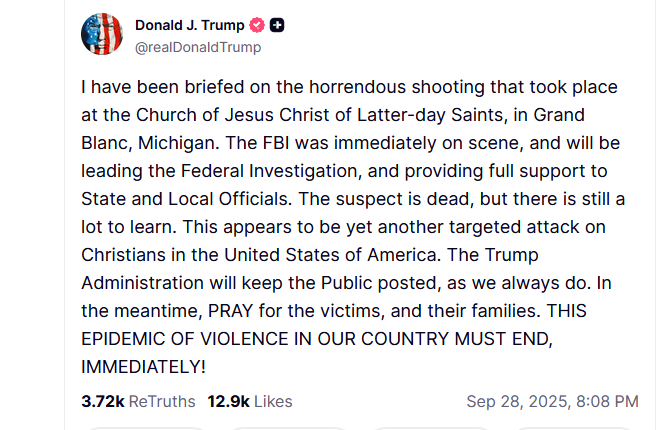Open the @realDonaldTrump handle link

click(x=198, y=47)
